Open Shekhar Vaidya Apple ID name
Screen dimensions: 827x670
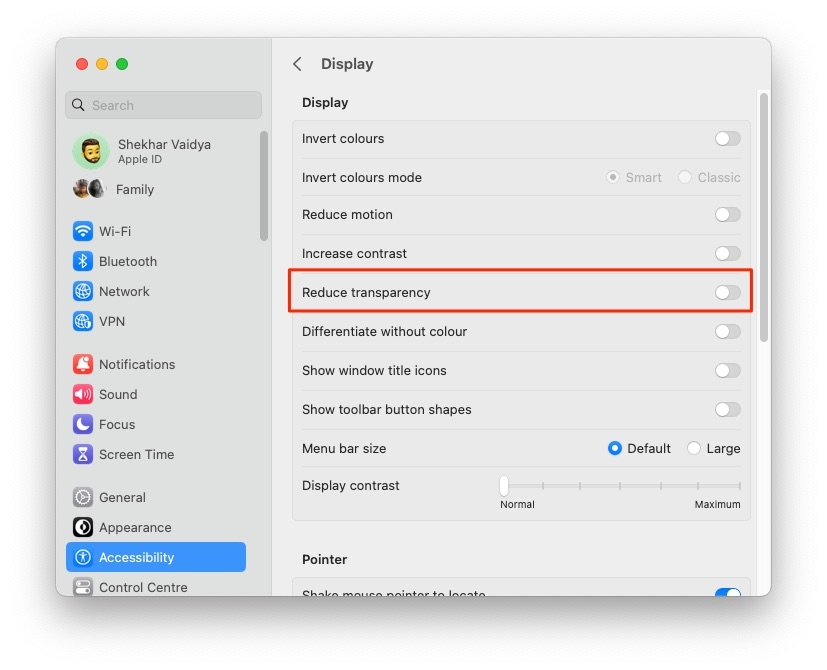tap(164, 144)
